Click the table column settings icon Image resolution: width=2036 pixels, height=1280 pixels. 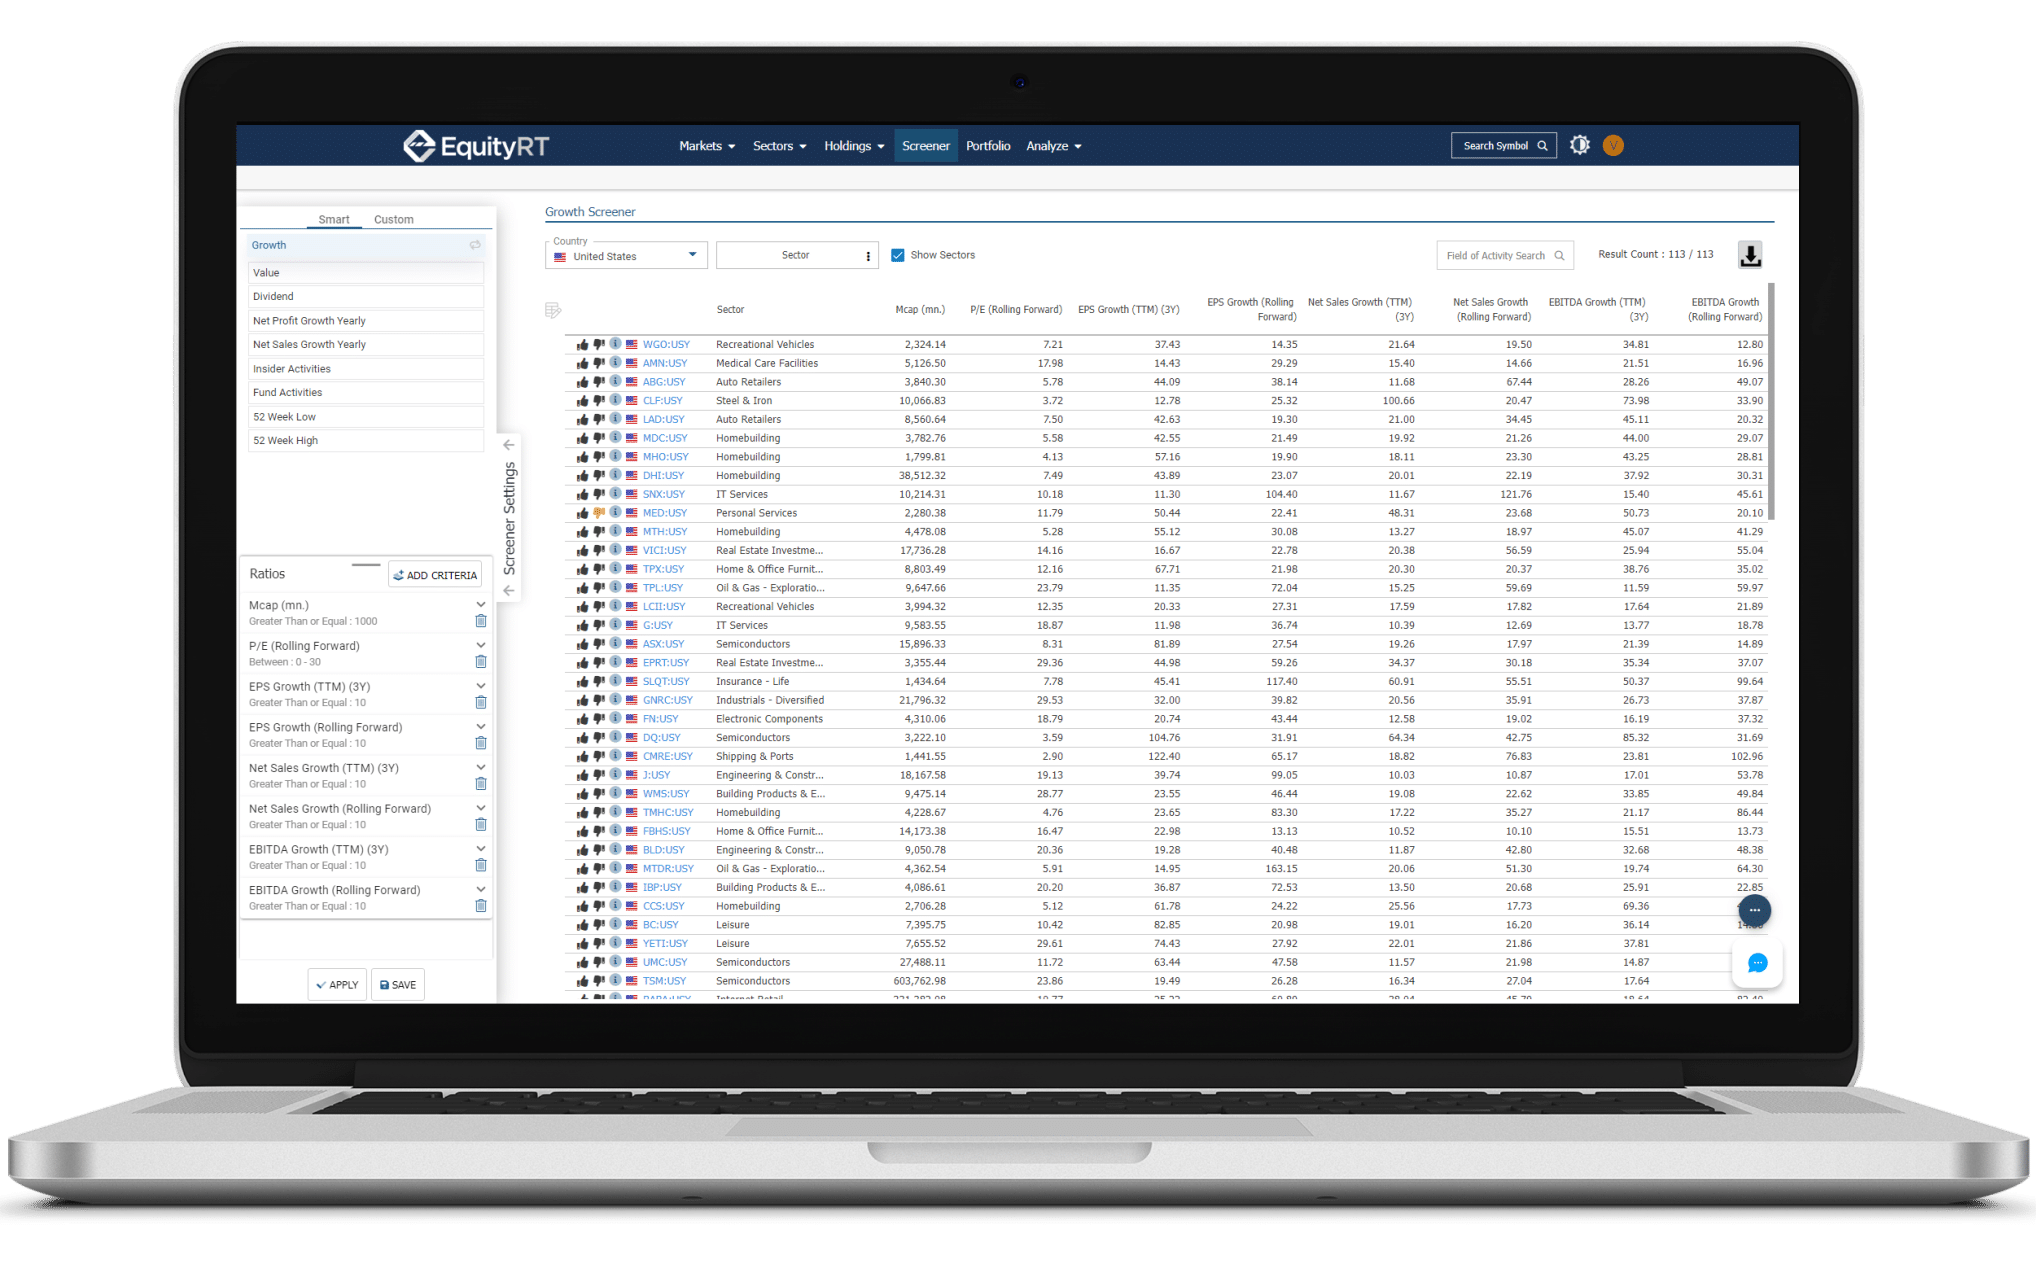click(x=553, y=310)
